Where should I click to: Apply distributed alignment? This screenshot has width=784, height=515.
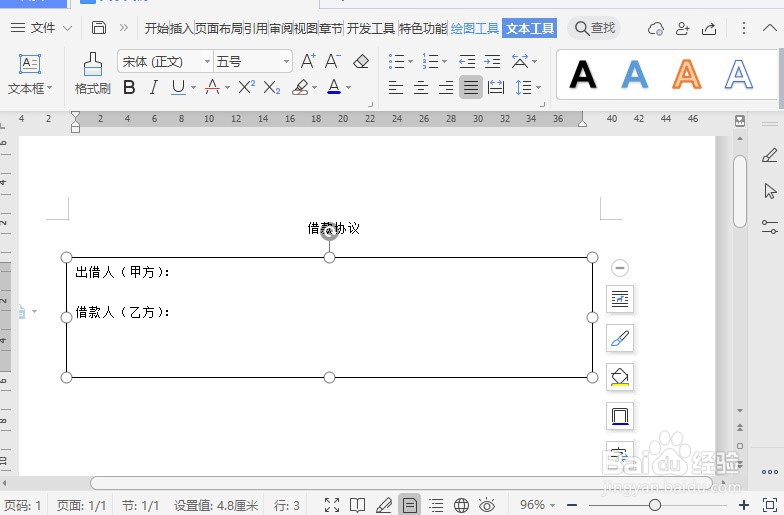pyautogui.click(x=496, y=88)
